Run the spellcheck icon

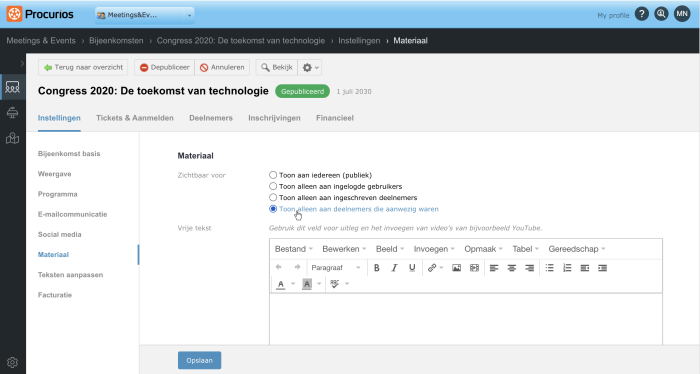[335, 283]
